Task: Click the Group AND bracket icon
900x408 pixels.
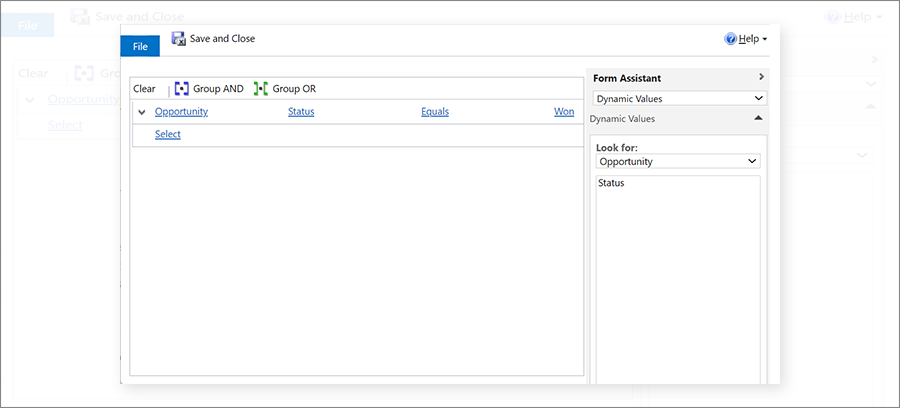Action: 181,89
